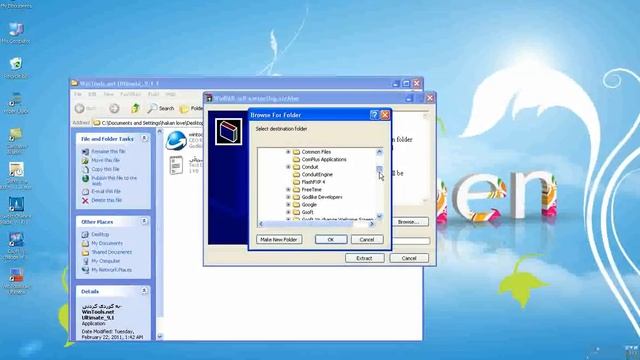Screen dimensions: 640x360
Task: Click the Search toolbar button in Explorer
Action: (x=161, y=108)
